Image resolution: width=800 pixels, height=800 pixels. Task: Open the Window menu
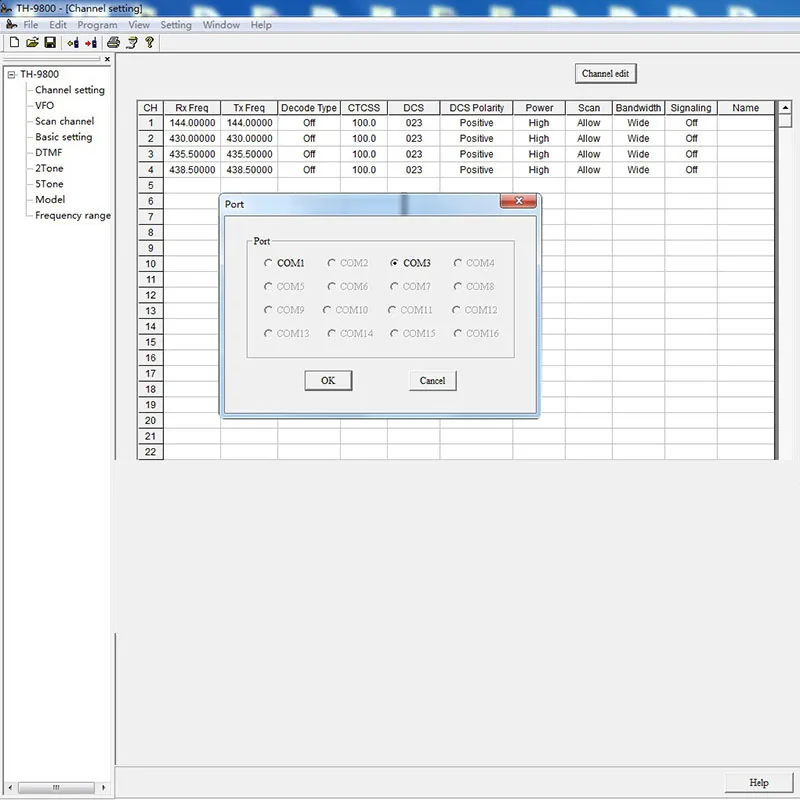221,24
